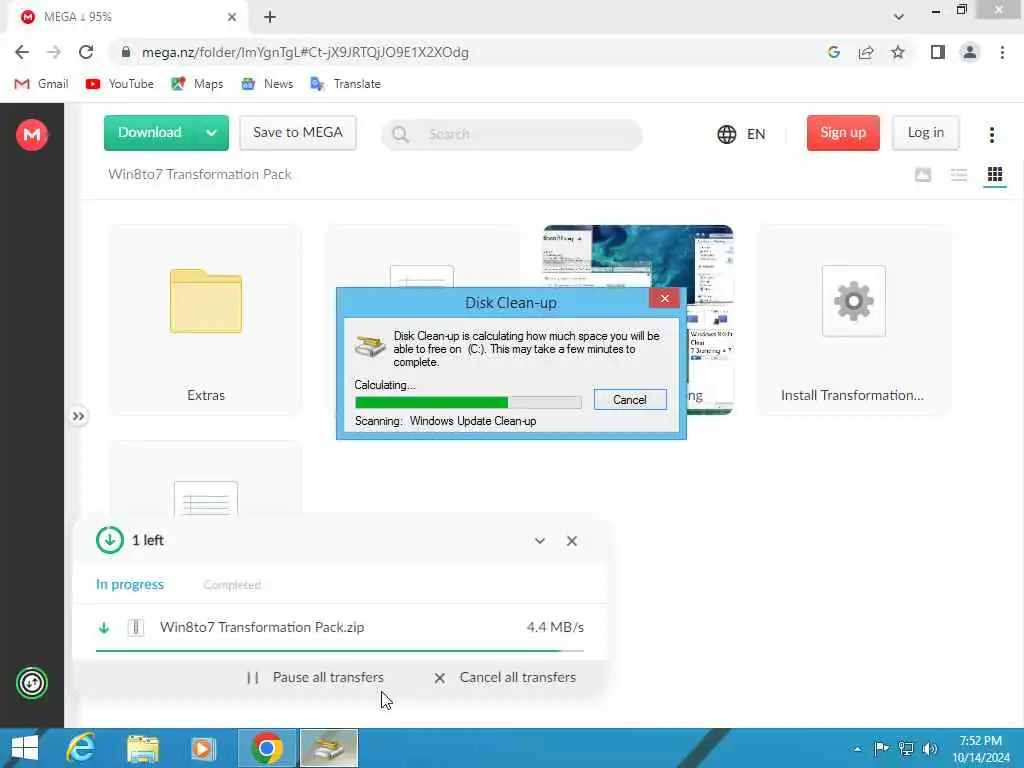1024x768 pixels.
Task: Close the Disk Clean-up dialog
Action: 664,298
